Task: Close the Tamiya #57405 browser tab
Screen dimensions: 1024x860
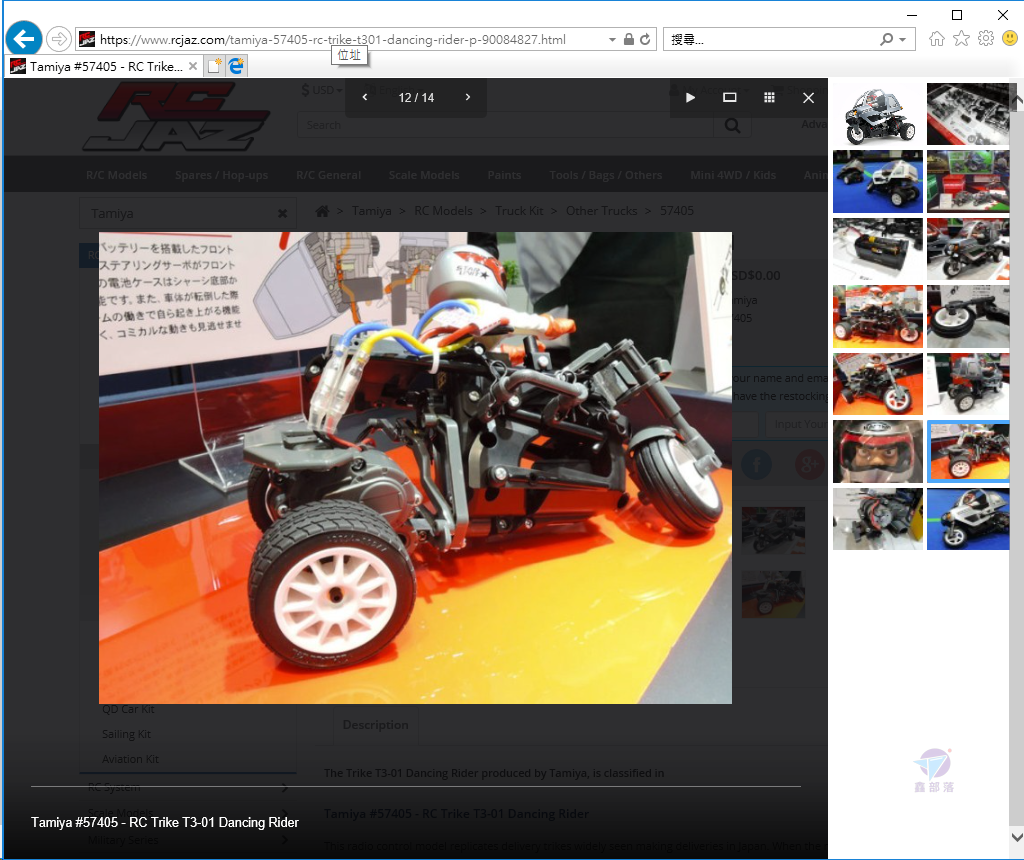Action: (x=193, y=66)
